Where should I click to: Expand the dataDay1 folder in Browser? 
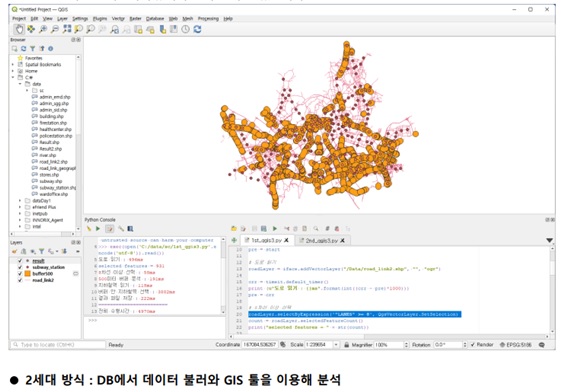(20, 201)
